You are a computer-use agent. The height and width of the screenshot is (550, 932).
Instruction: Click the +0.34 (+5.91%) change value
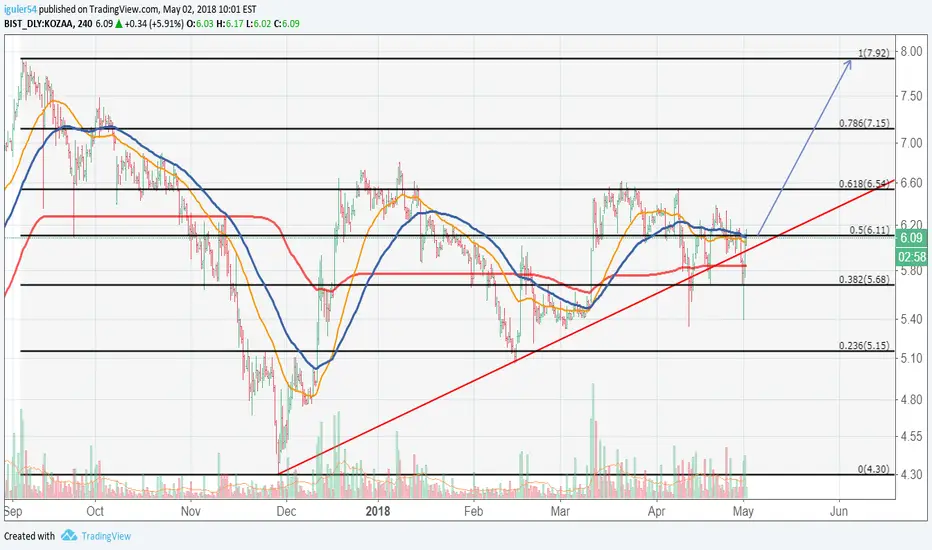click(155, 24)
